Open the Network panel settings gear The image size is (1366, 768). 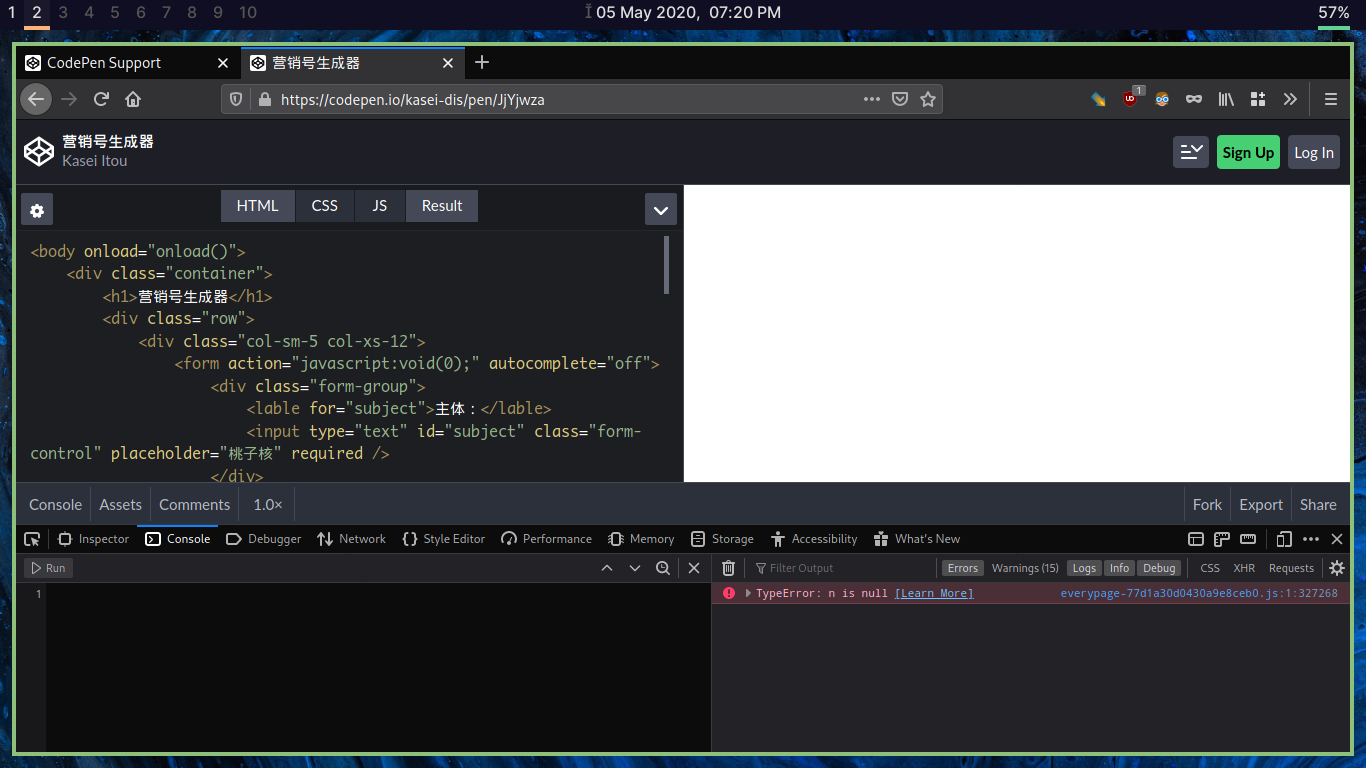(1337, 567)
